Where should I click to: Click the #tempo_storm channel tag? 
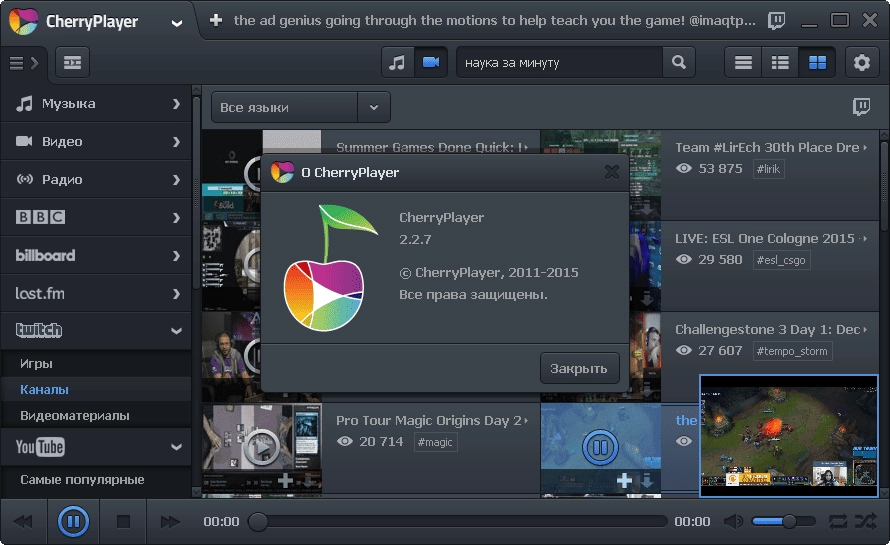pyautogui.click(x=792, y=351)
